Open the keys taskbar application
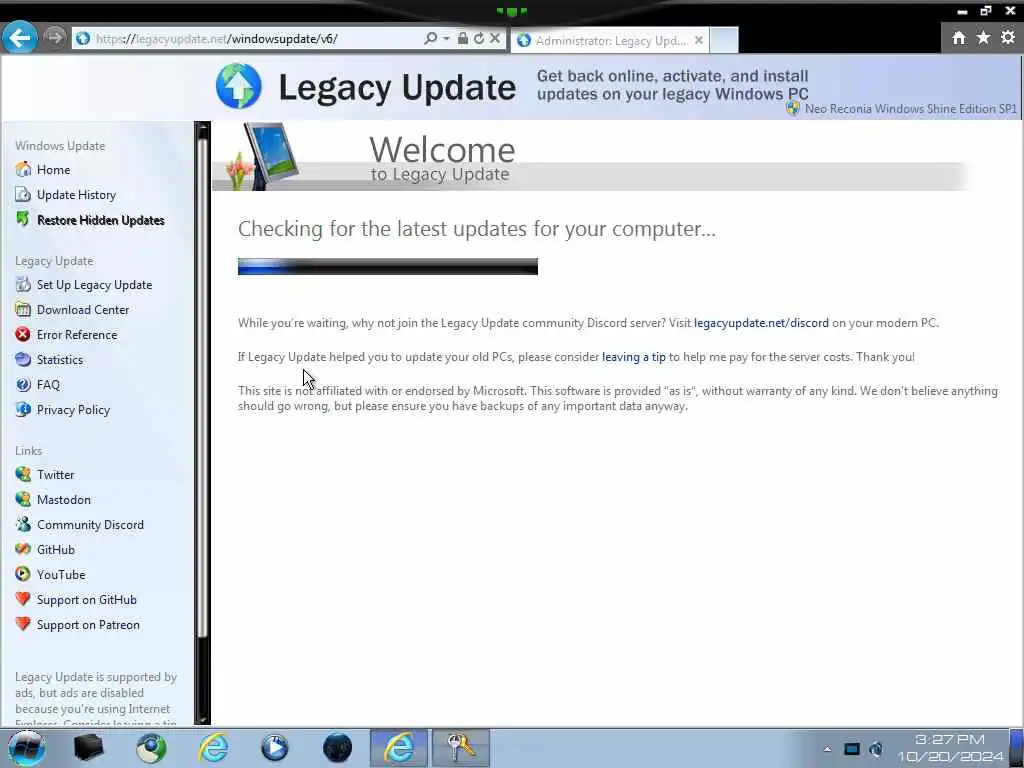 tap(460, 748)
